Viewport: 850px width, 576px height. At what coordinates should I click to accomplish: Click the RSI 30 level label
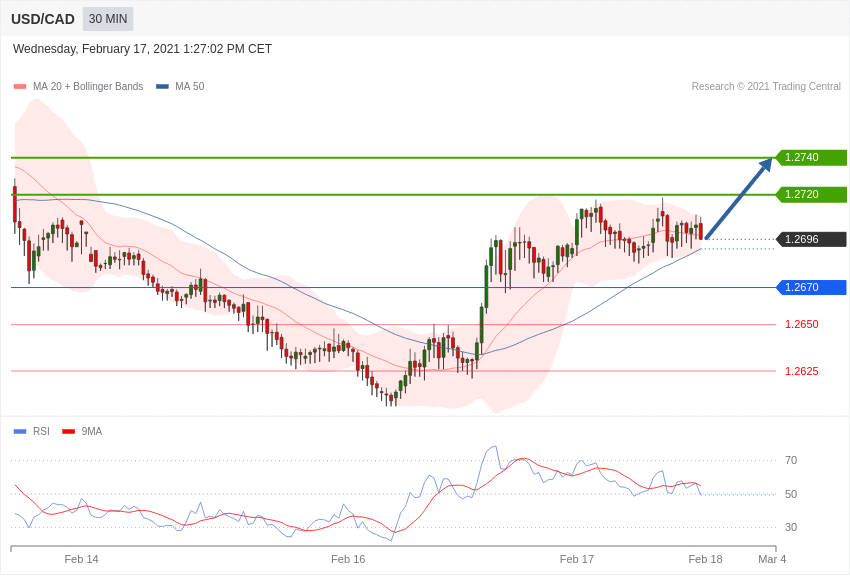pos(791,527)
